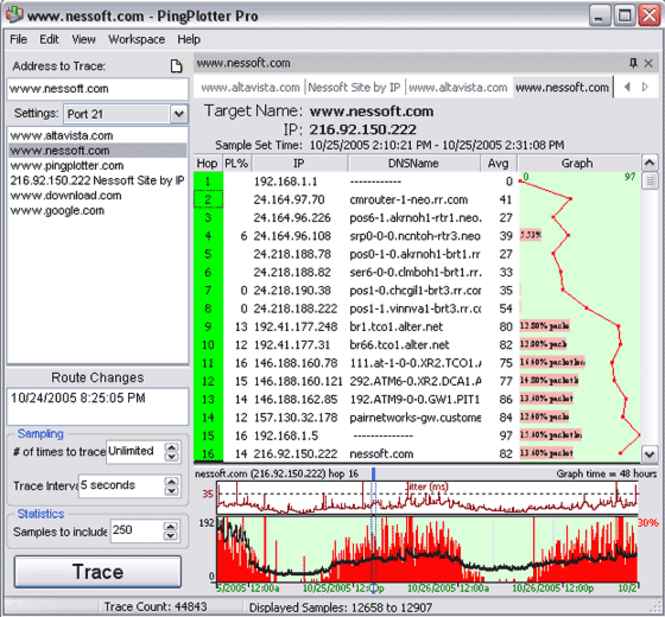Image resolution: width=665 pixels, height=617 pixels.
Task: Click the PingPlotter app icon in title bar
Action: click(x=13, y=16)
